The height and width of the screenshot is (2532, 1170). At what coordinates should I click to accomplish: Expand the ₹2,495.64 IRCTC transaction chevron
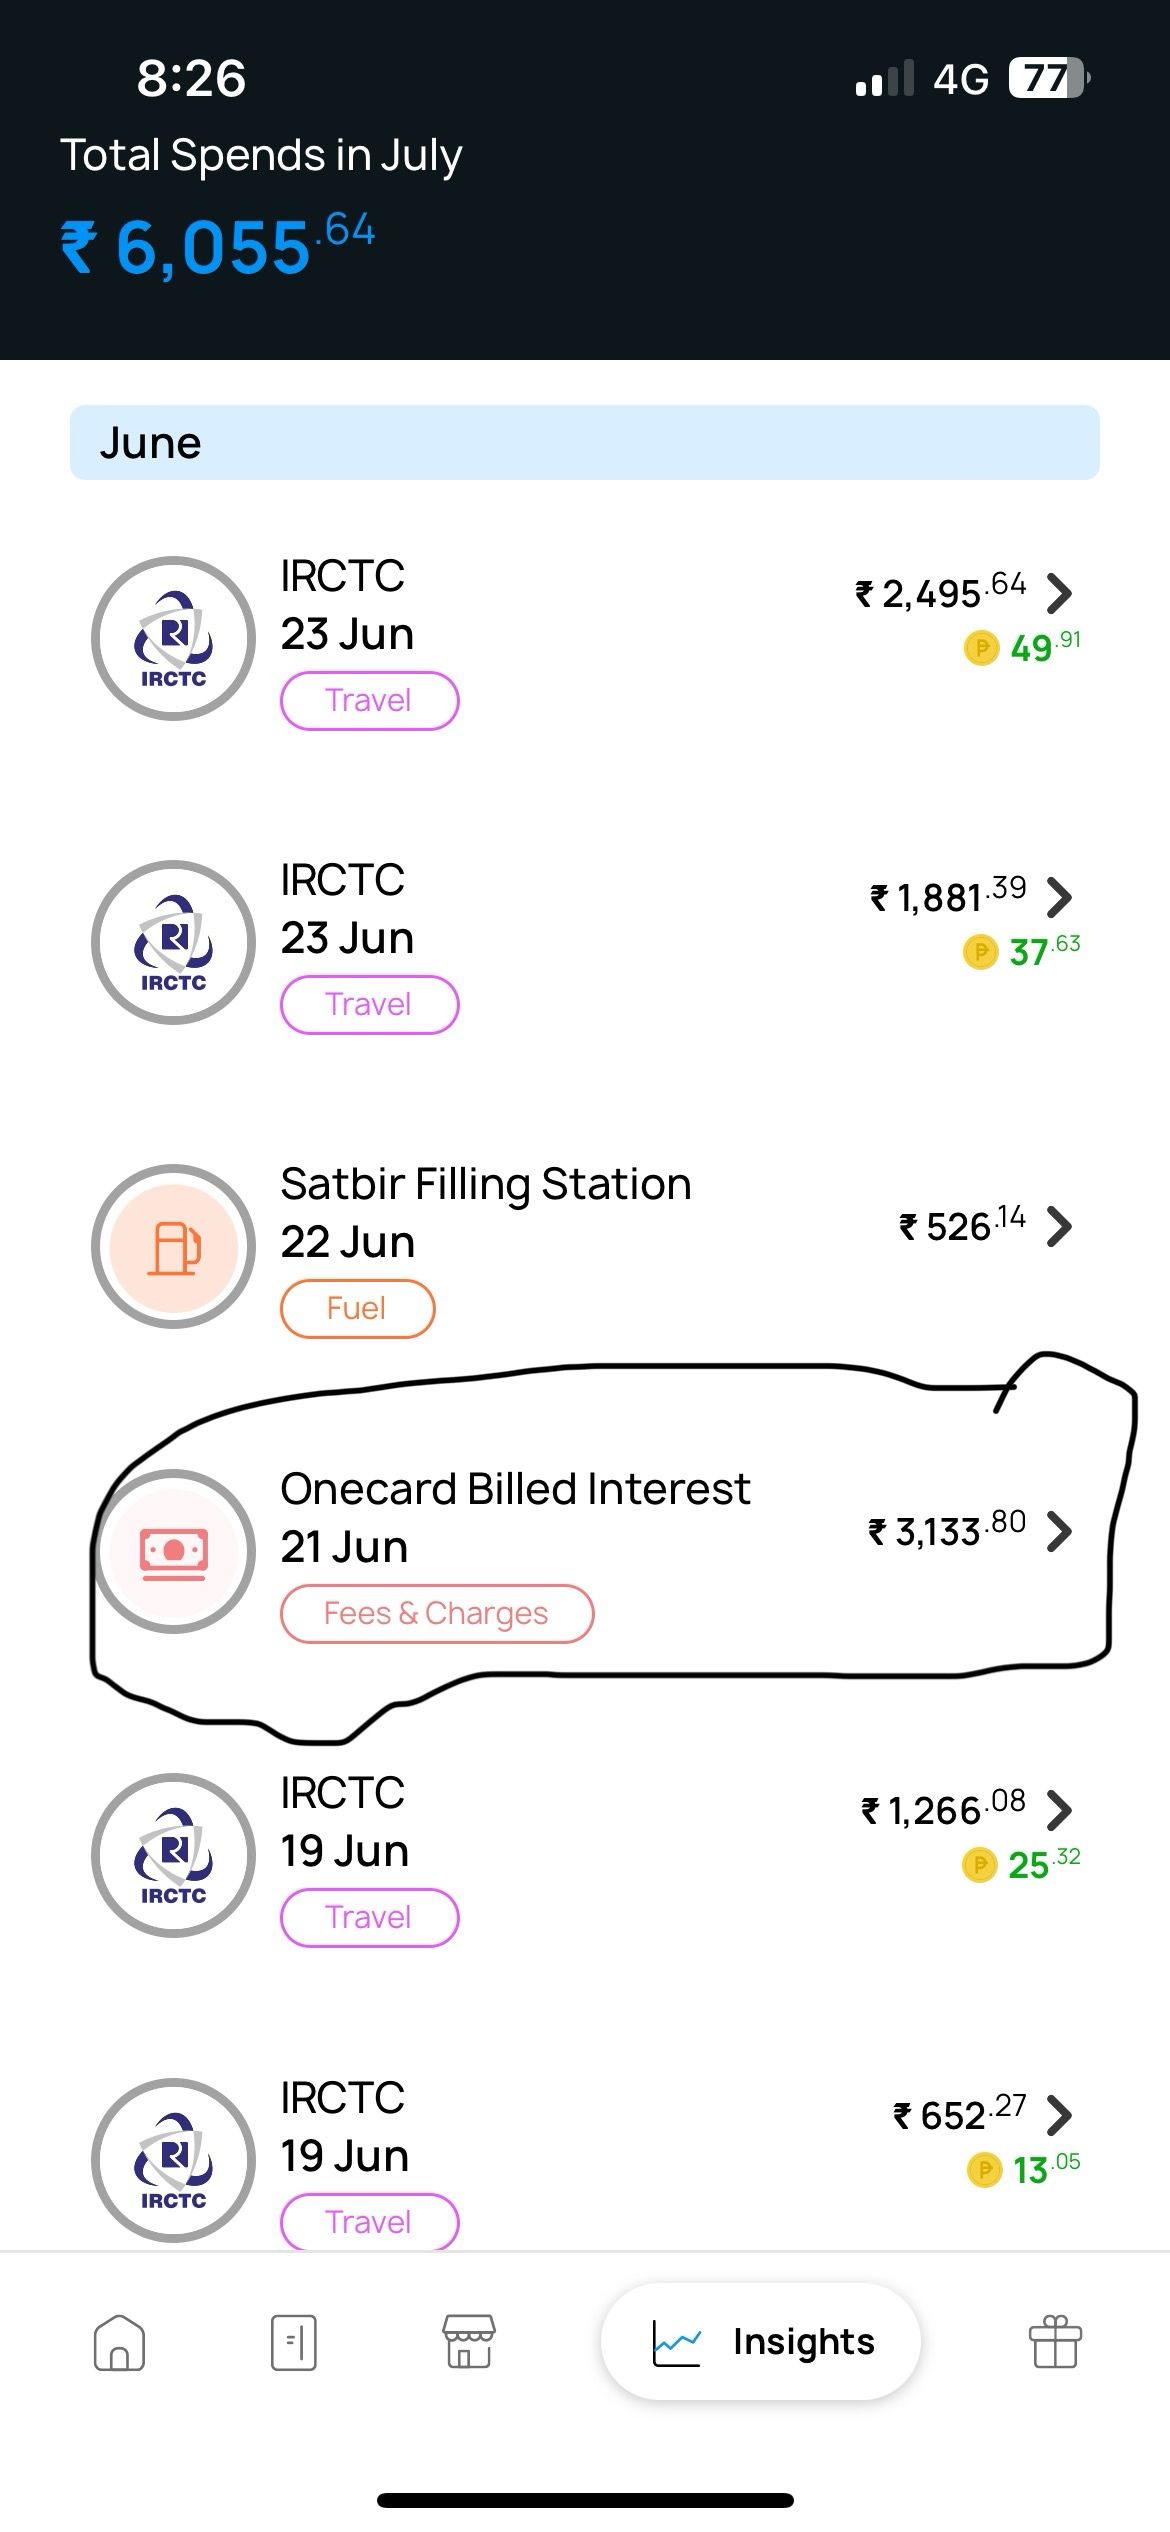1059,593
